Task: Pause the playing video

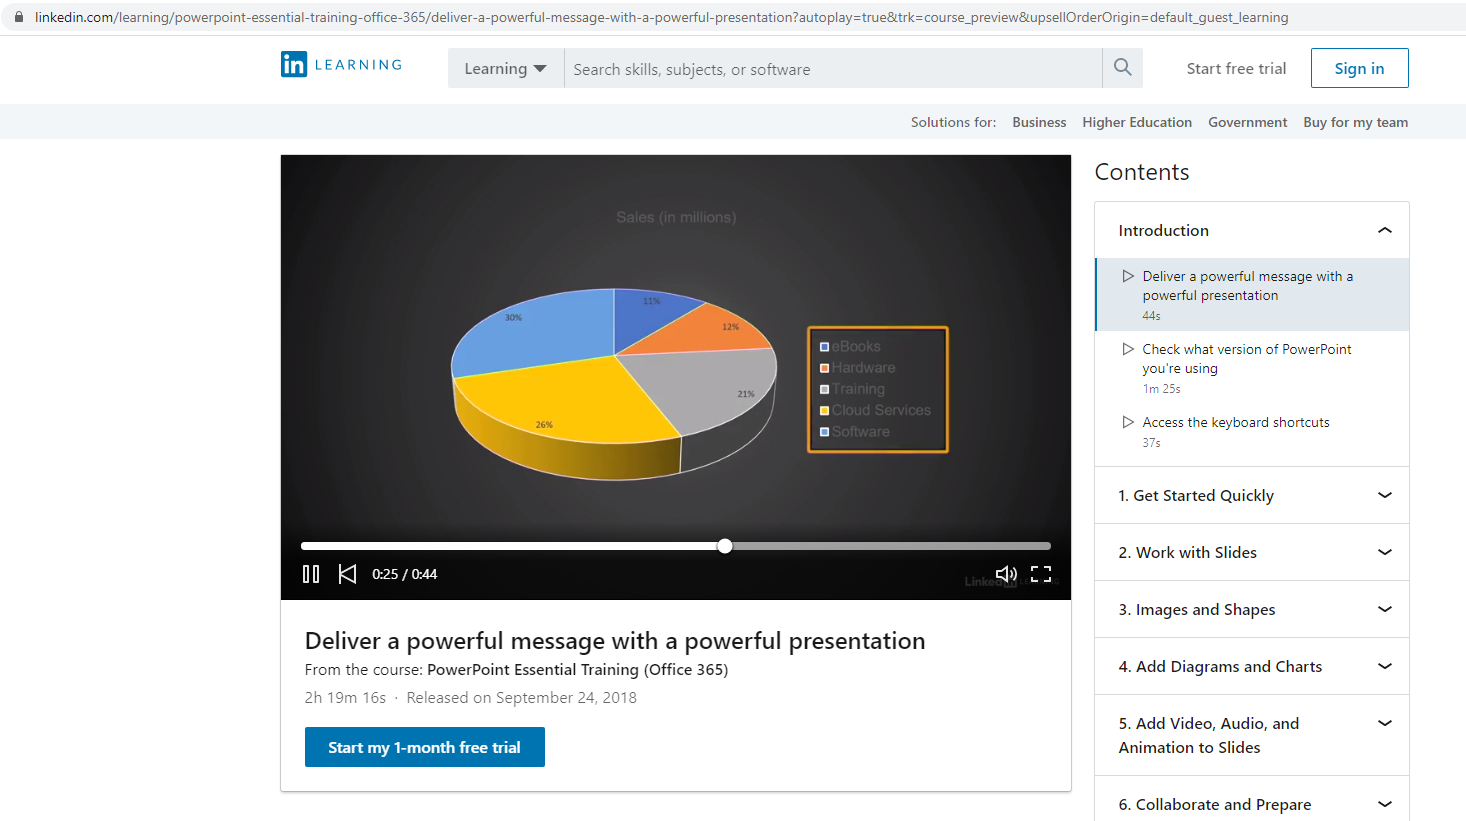Action: click(311, 573)
